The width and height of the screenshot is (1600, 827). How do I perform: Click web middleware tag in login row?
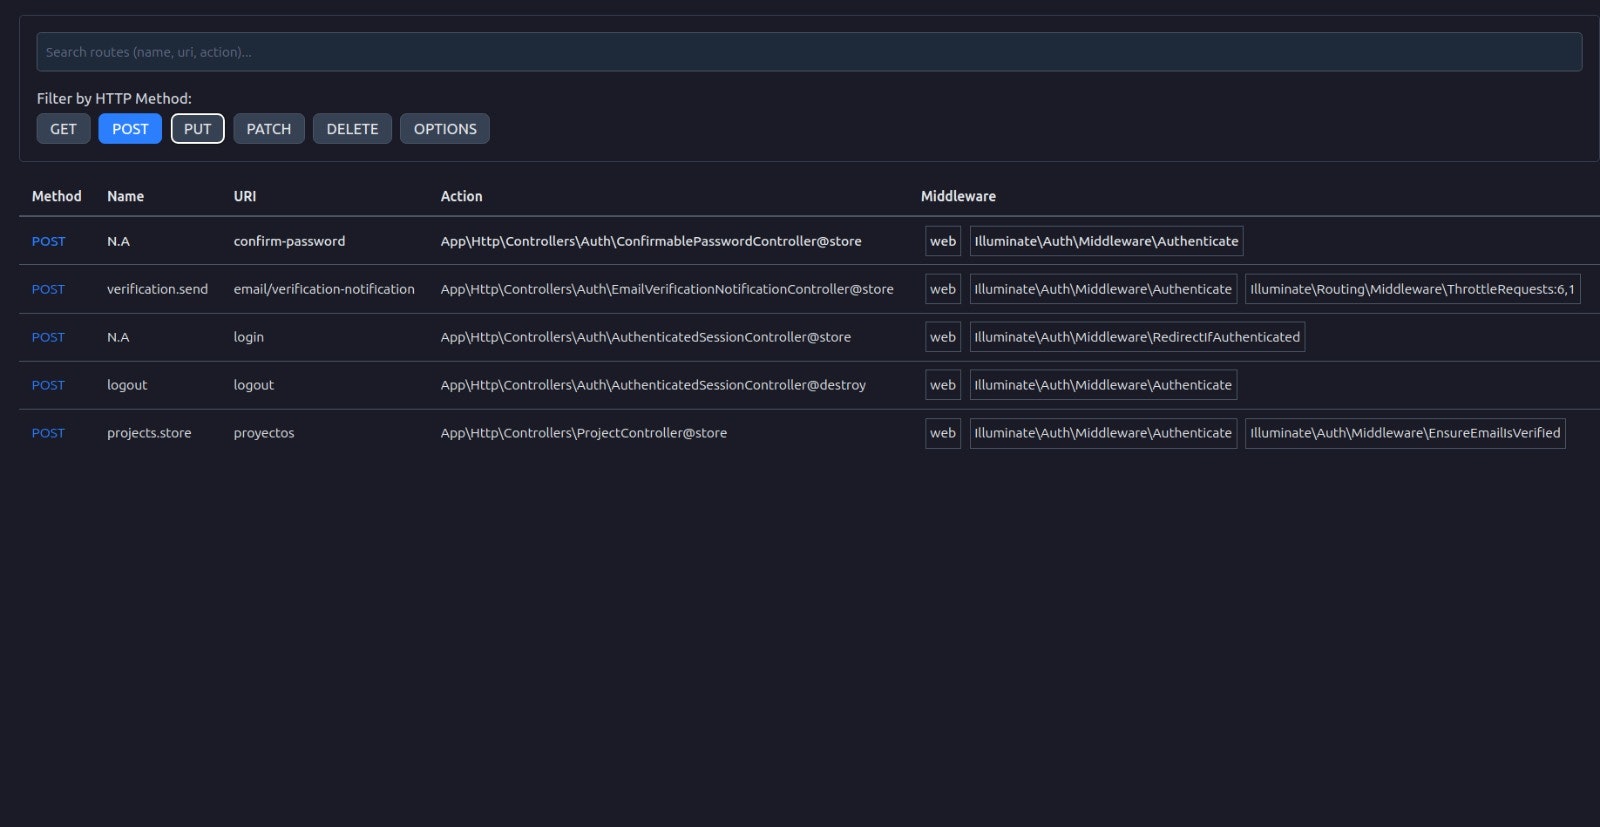click(943, 337)
